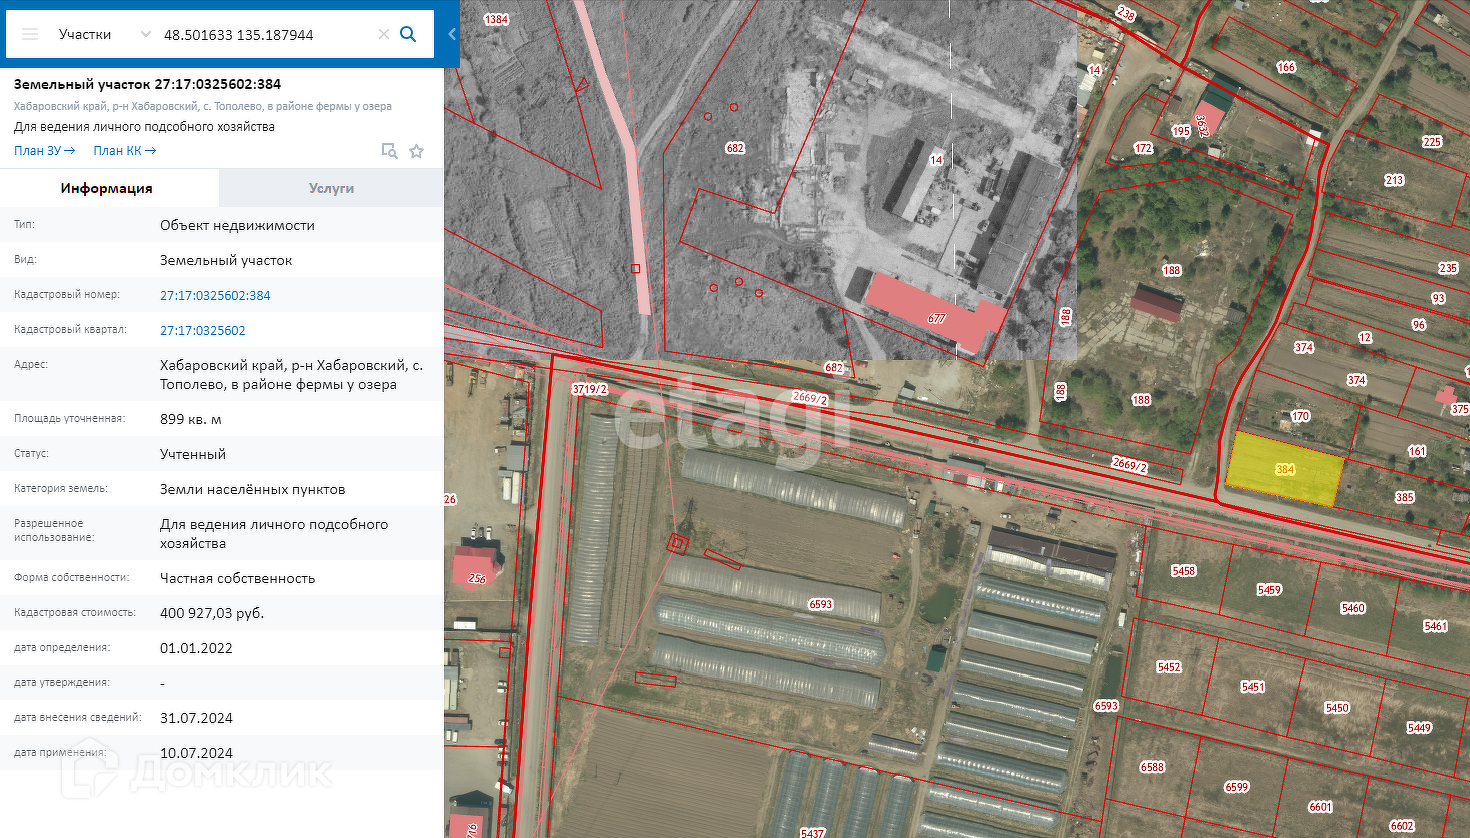
Task: Open the План ЗУ link
Action: [44, 151]
